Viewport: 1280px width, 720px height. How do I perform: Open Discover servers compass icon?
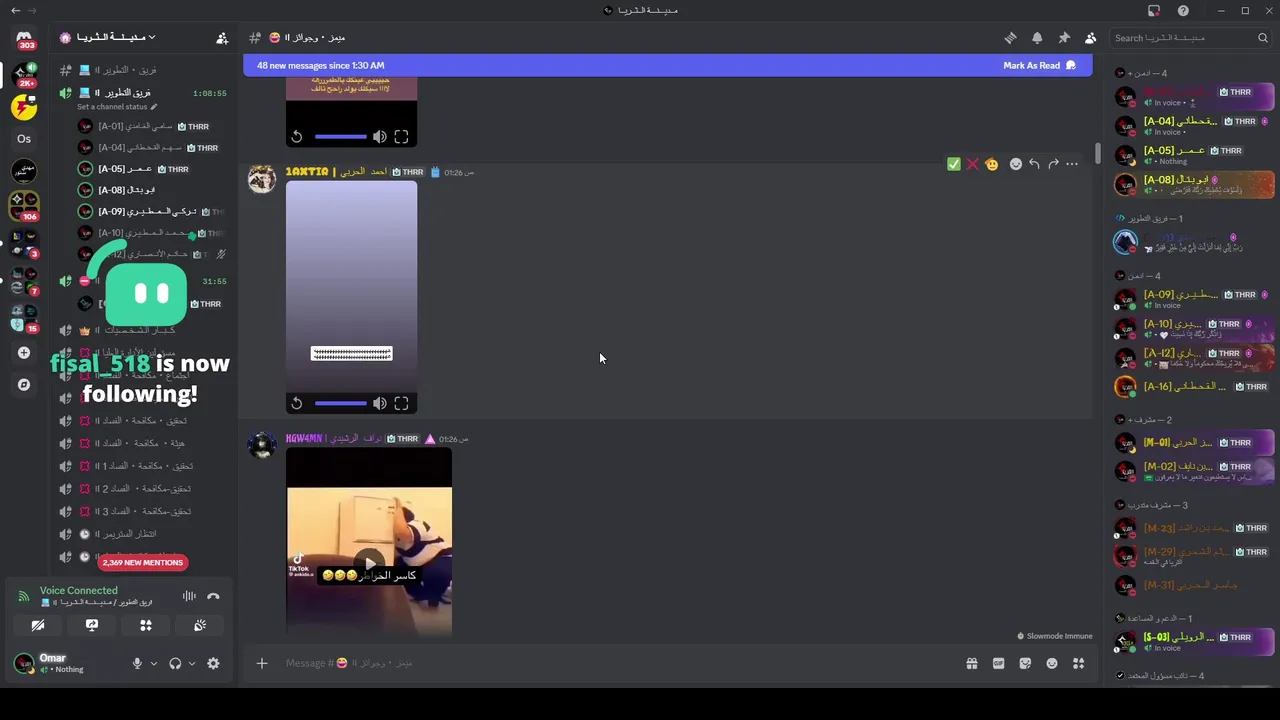click(24, 385)
